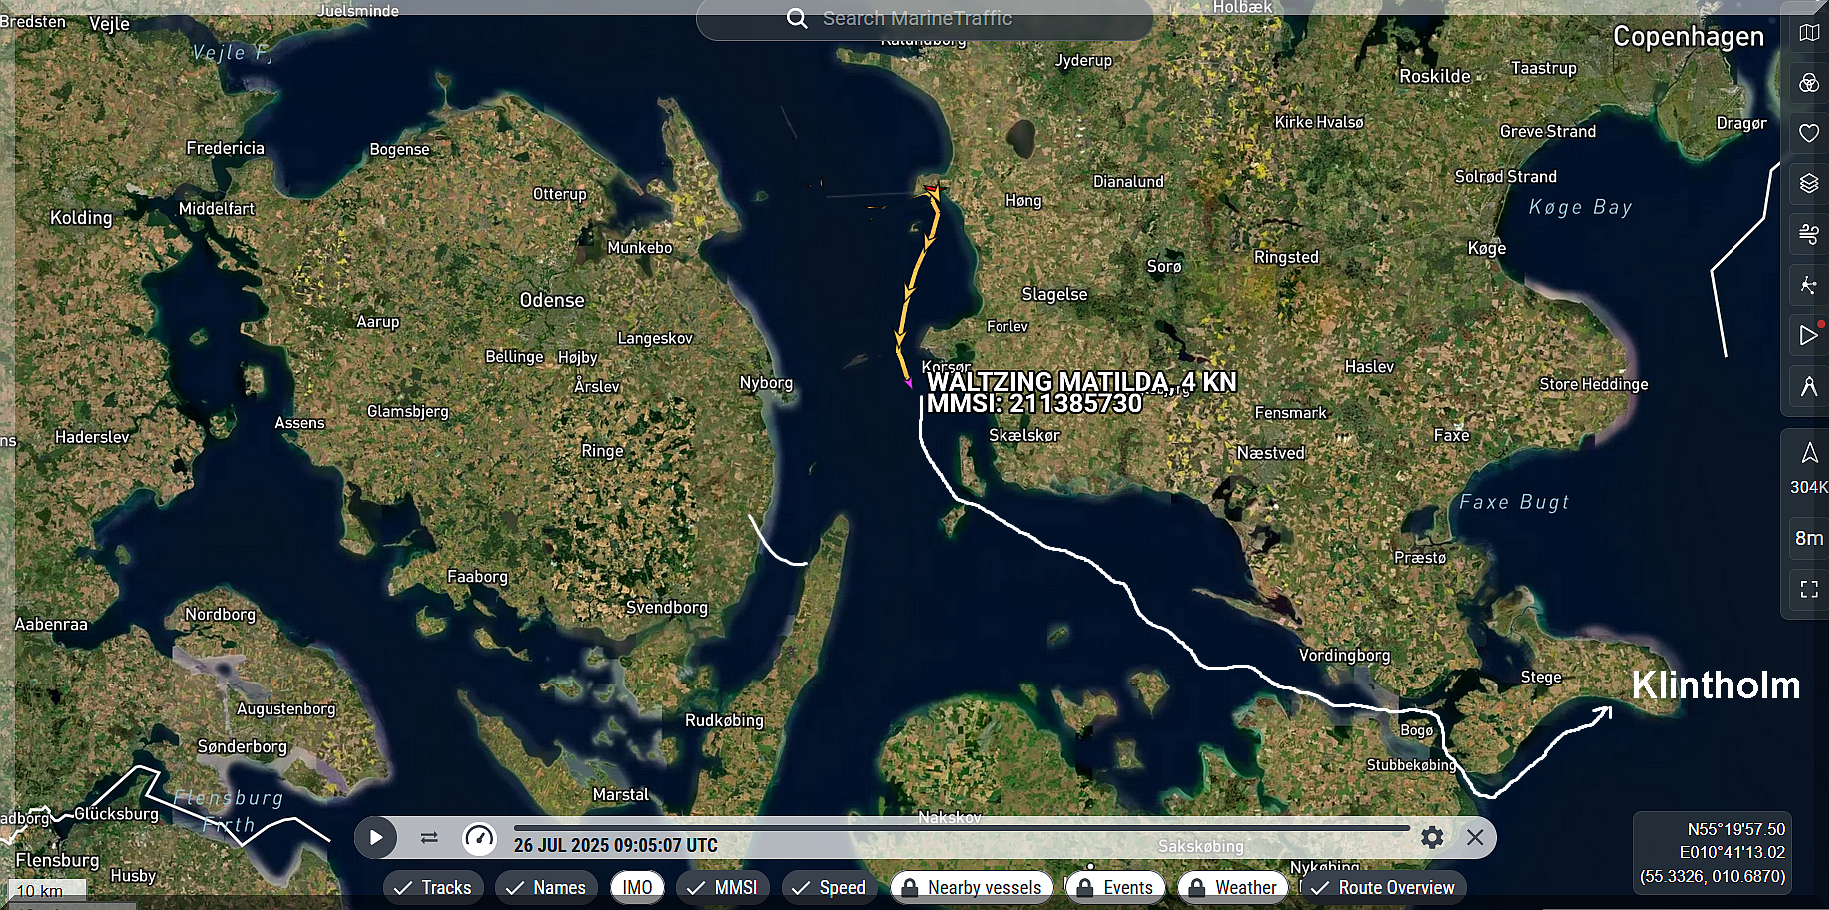Viewport: 1829px width, 910px height.
Task: Click the navigation arrow location icon
Action: 1808,454
